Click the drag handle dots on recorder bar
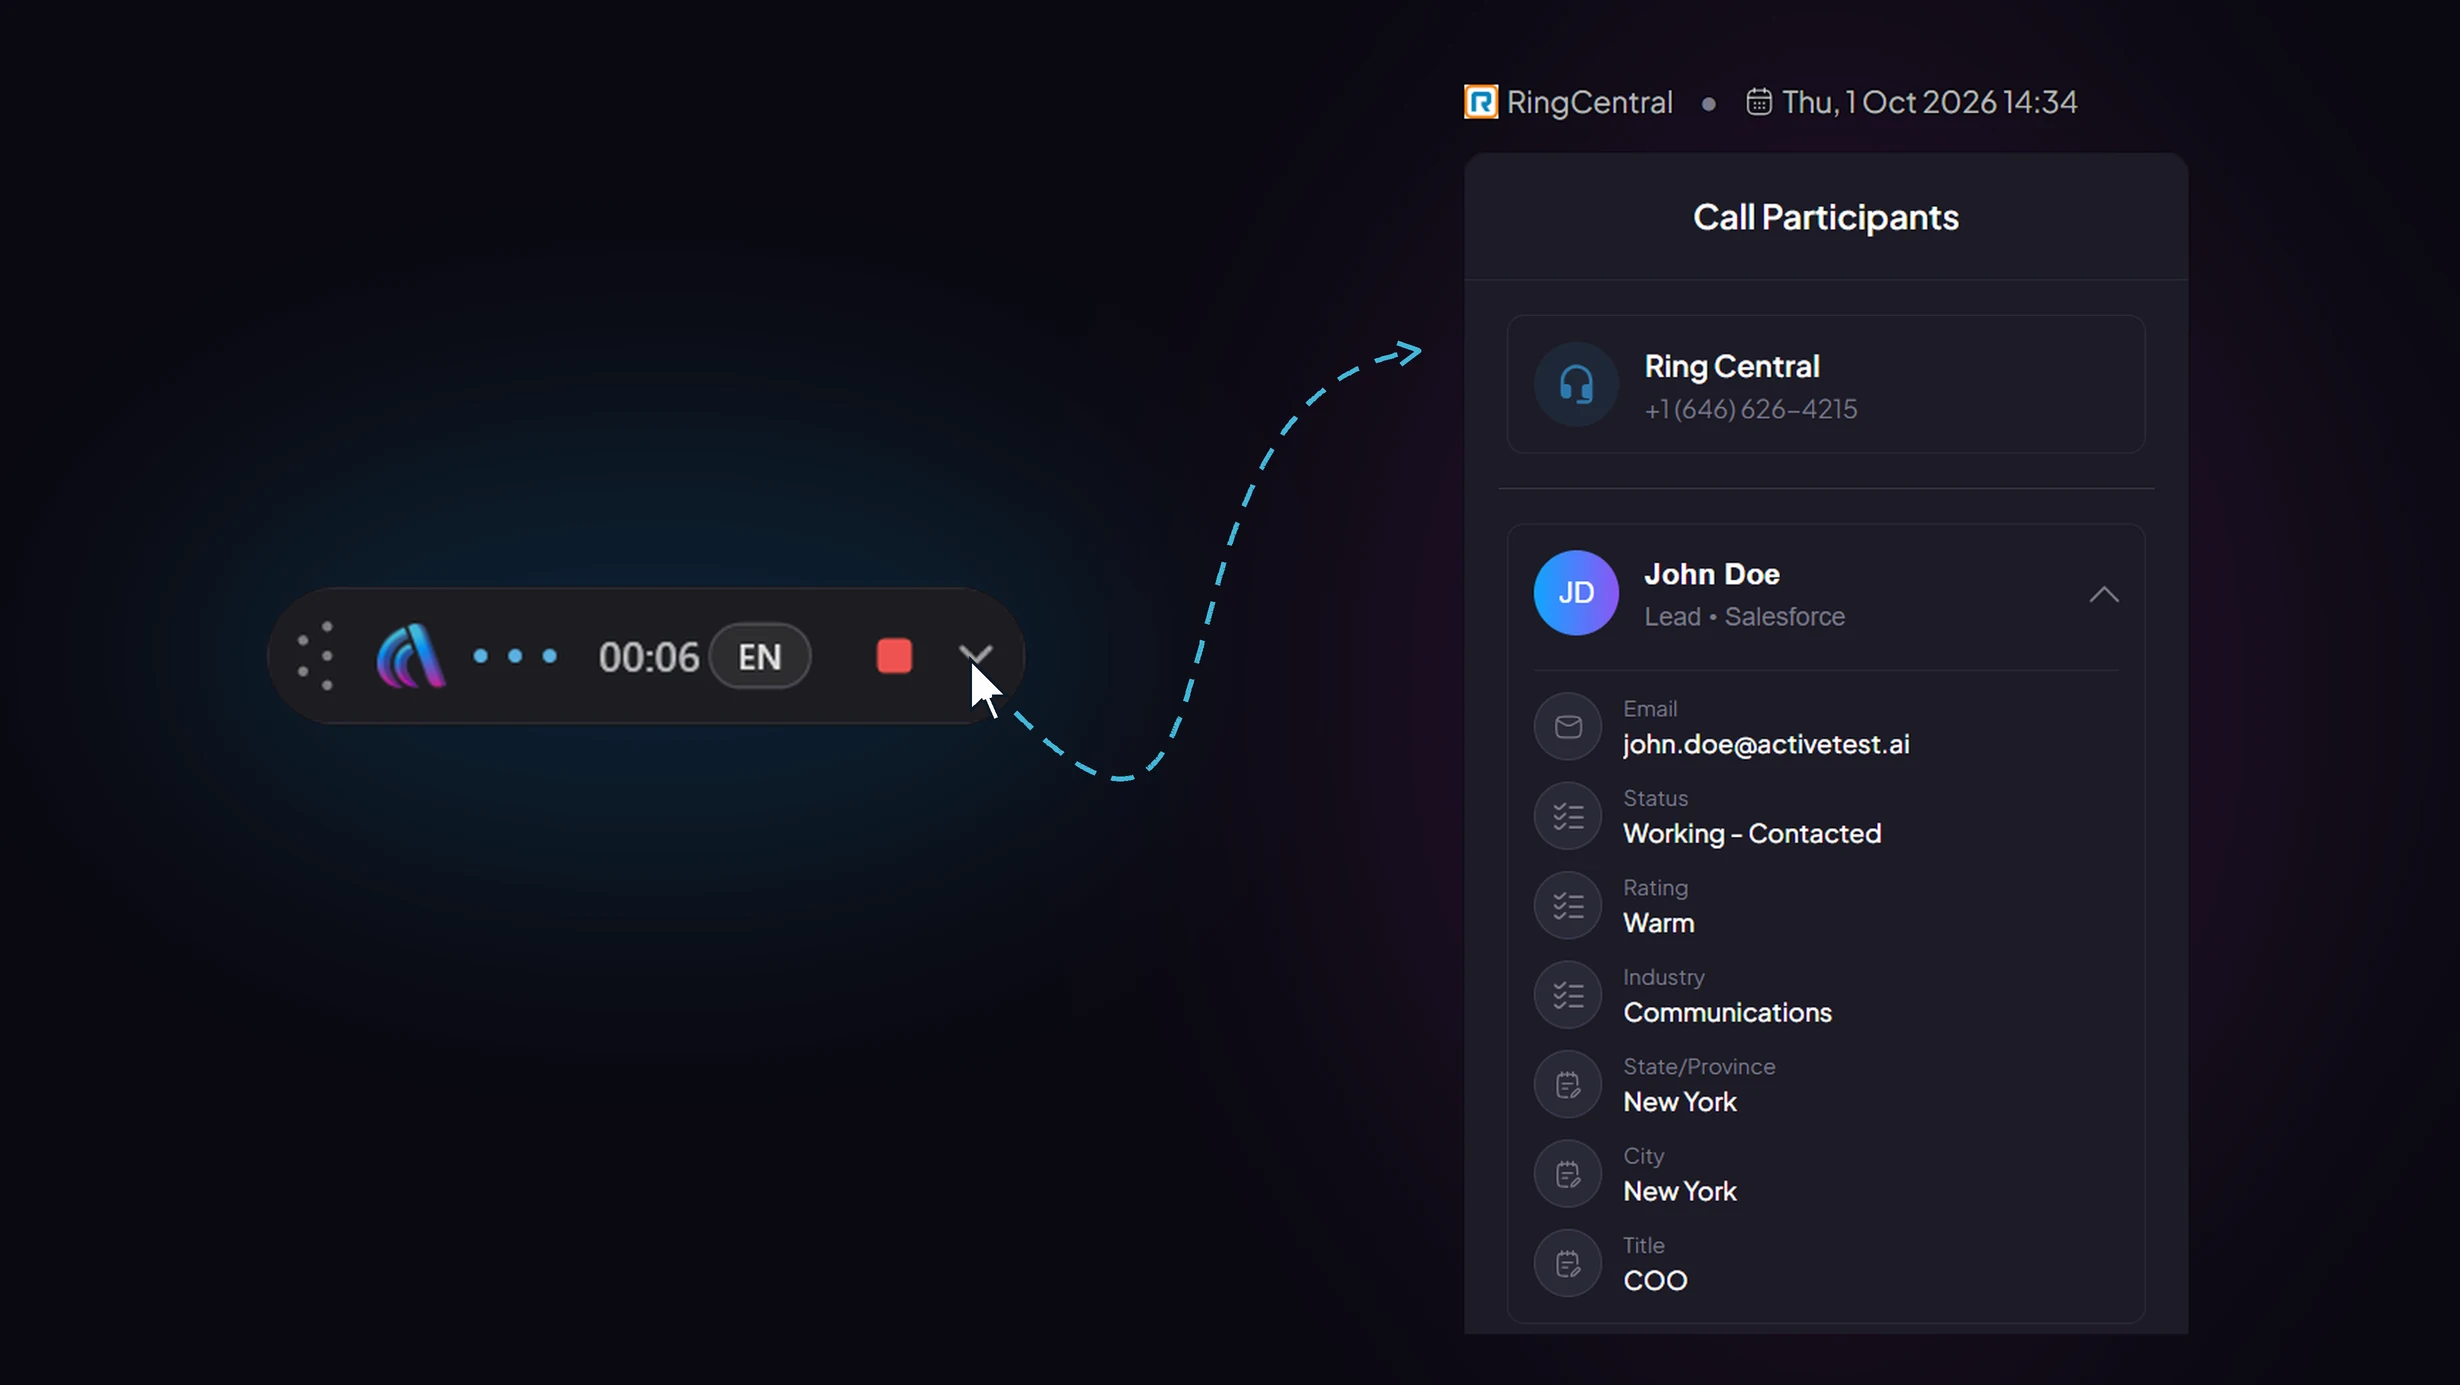 click(316, 656)
